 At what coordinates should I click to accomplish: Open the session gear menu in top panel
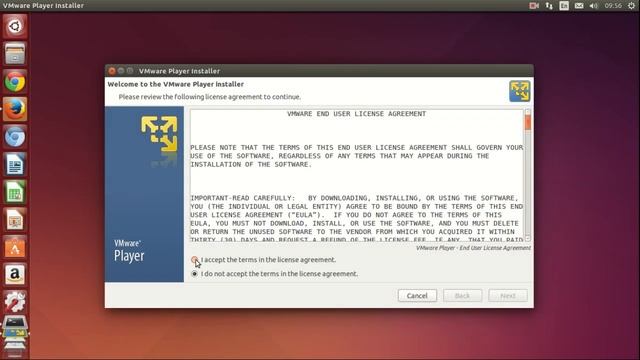click(631, 6)
